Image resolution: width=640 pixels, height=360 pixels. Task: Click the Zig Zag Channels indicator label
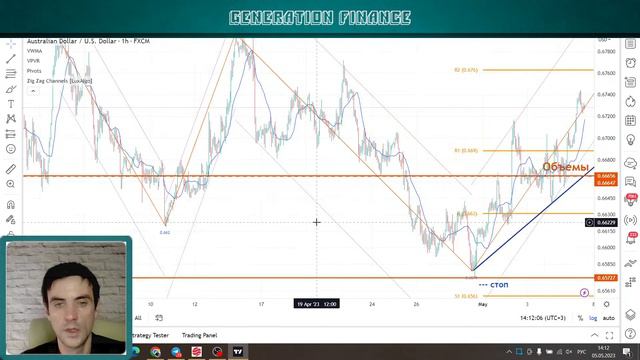60,81
